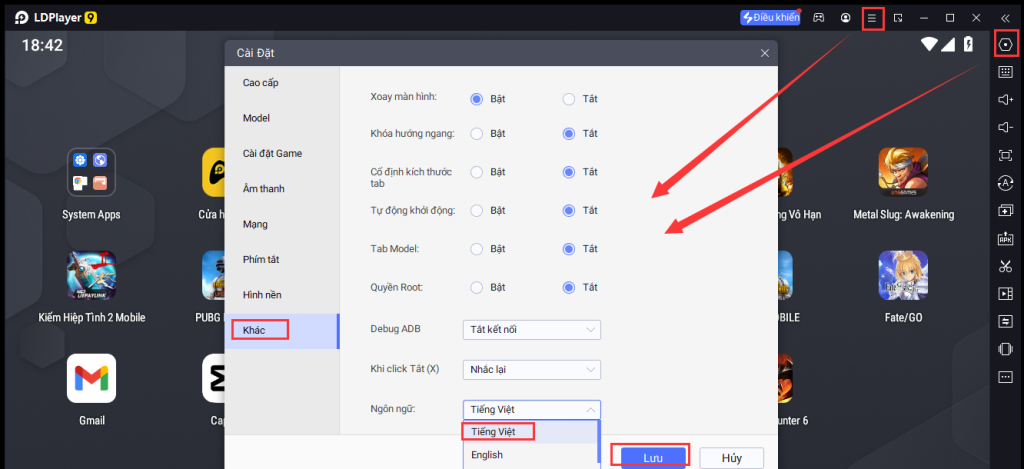The width and height of the screenshot is (1024, 469).
Task: Switch to the Âm thanh settings tab
Action: click(x=263, y=189)
